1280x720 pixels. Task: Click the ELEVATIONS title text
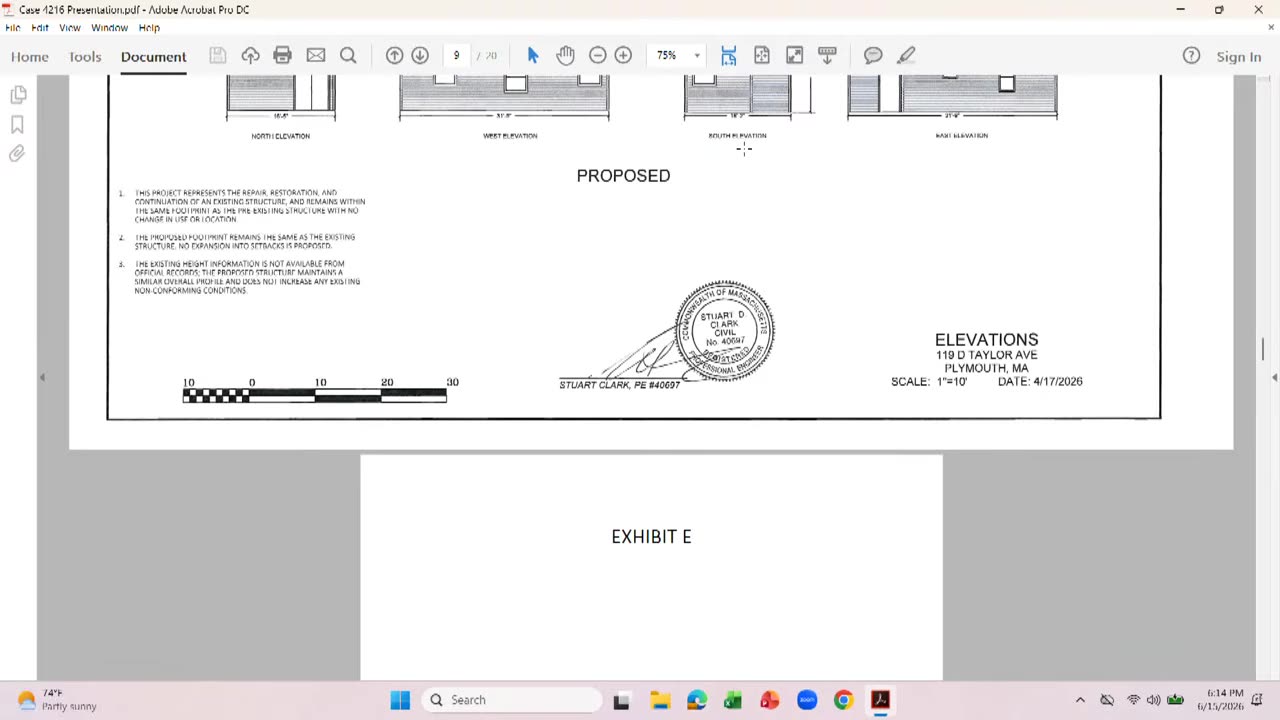pos(986,340)
